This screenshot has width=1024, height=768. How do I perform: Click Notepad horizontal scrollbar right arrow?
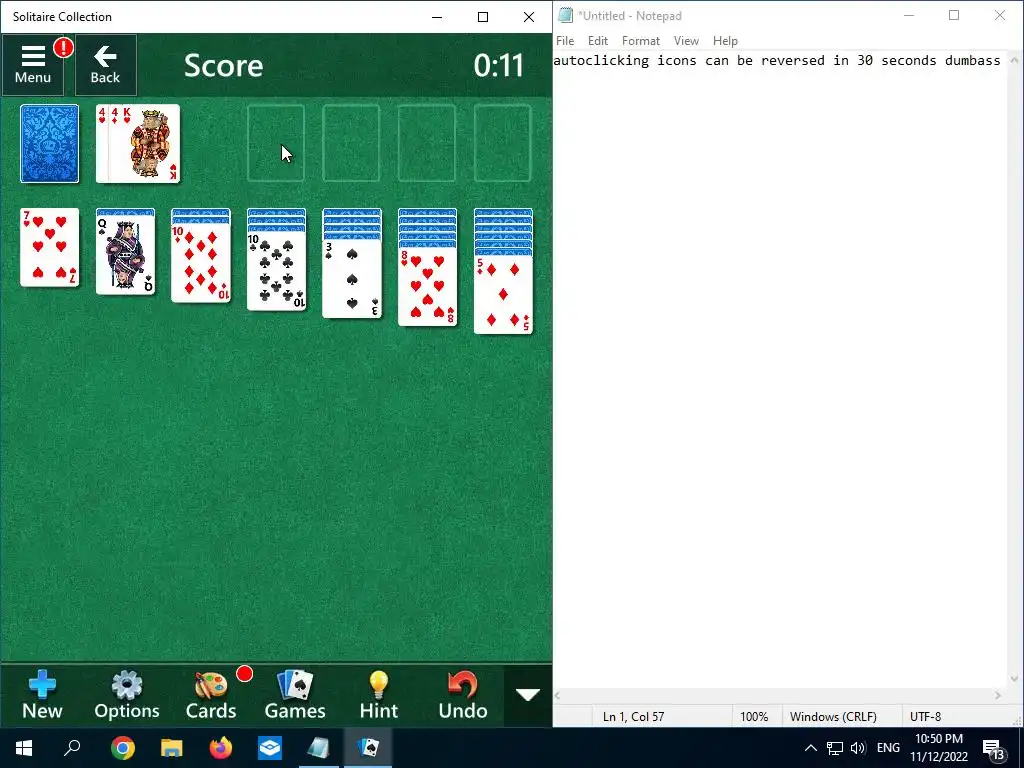(998, 696)
